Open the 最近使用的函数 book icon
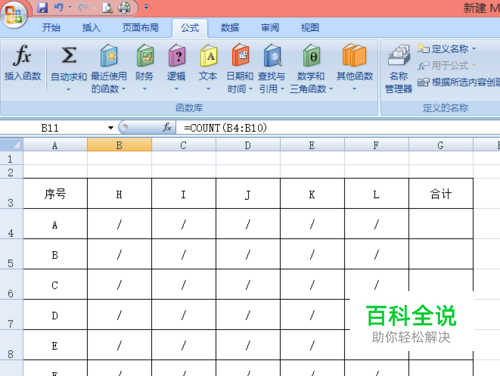This screenshot has width=500, height=376. click(x=109, y=55)
